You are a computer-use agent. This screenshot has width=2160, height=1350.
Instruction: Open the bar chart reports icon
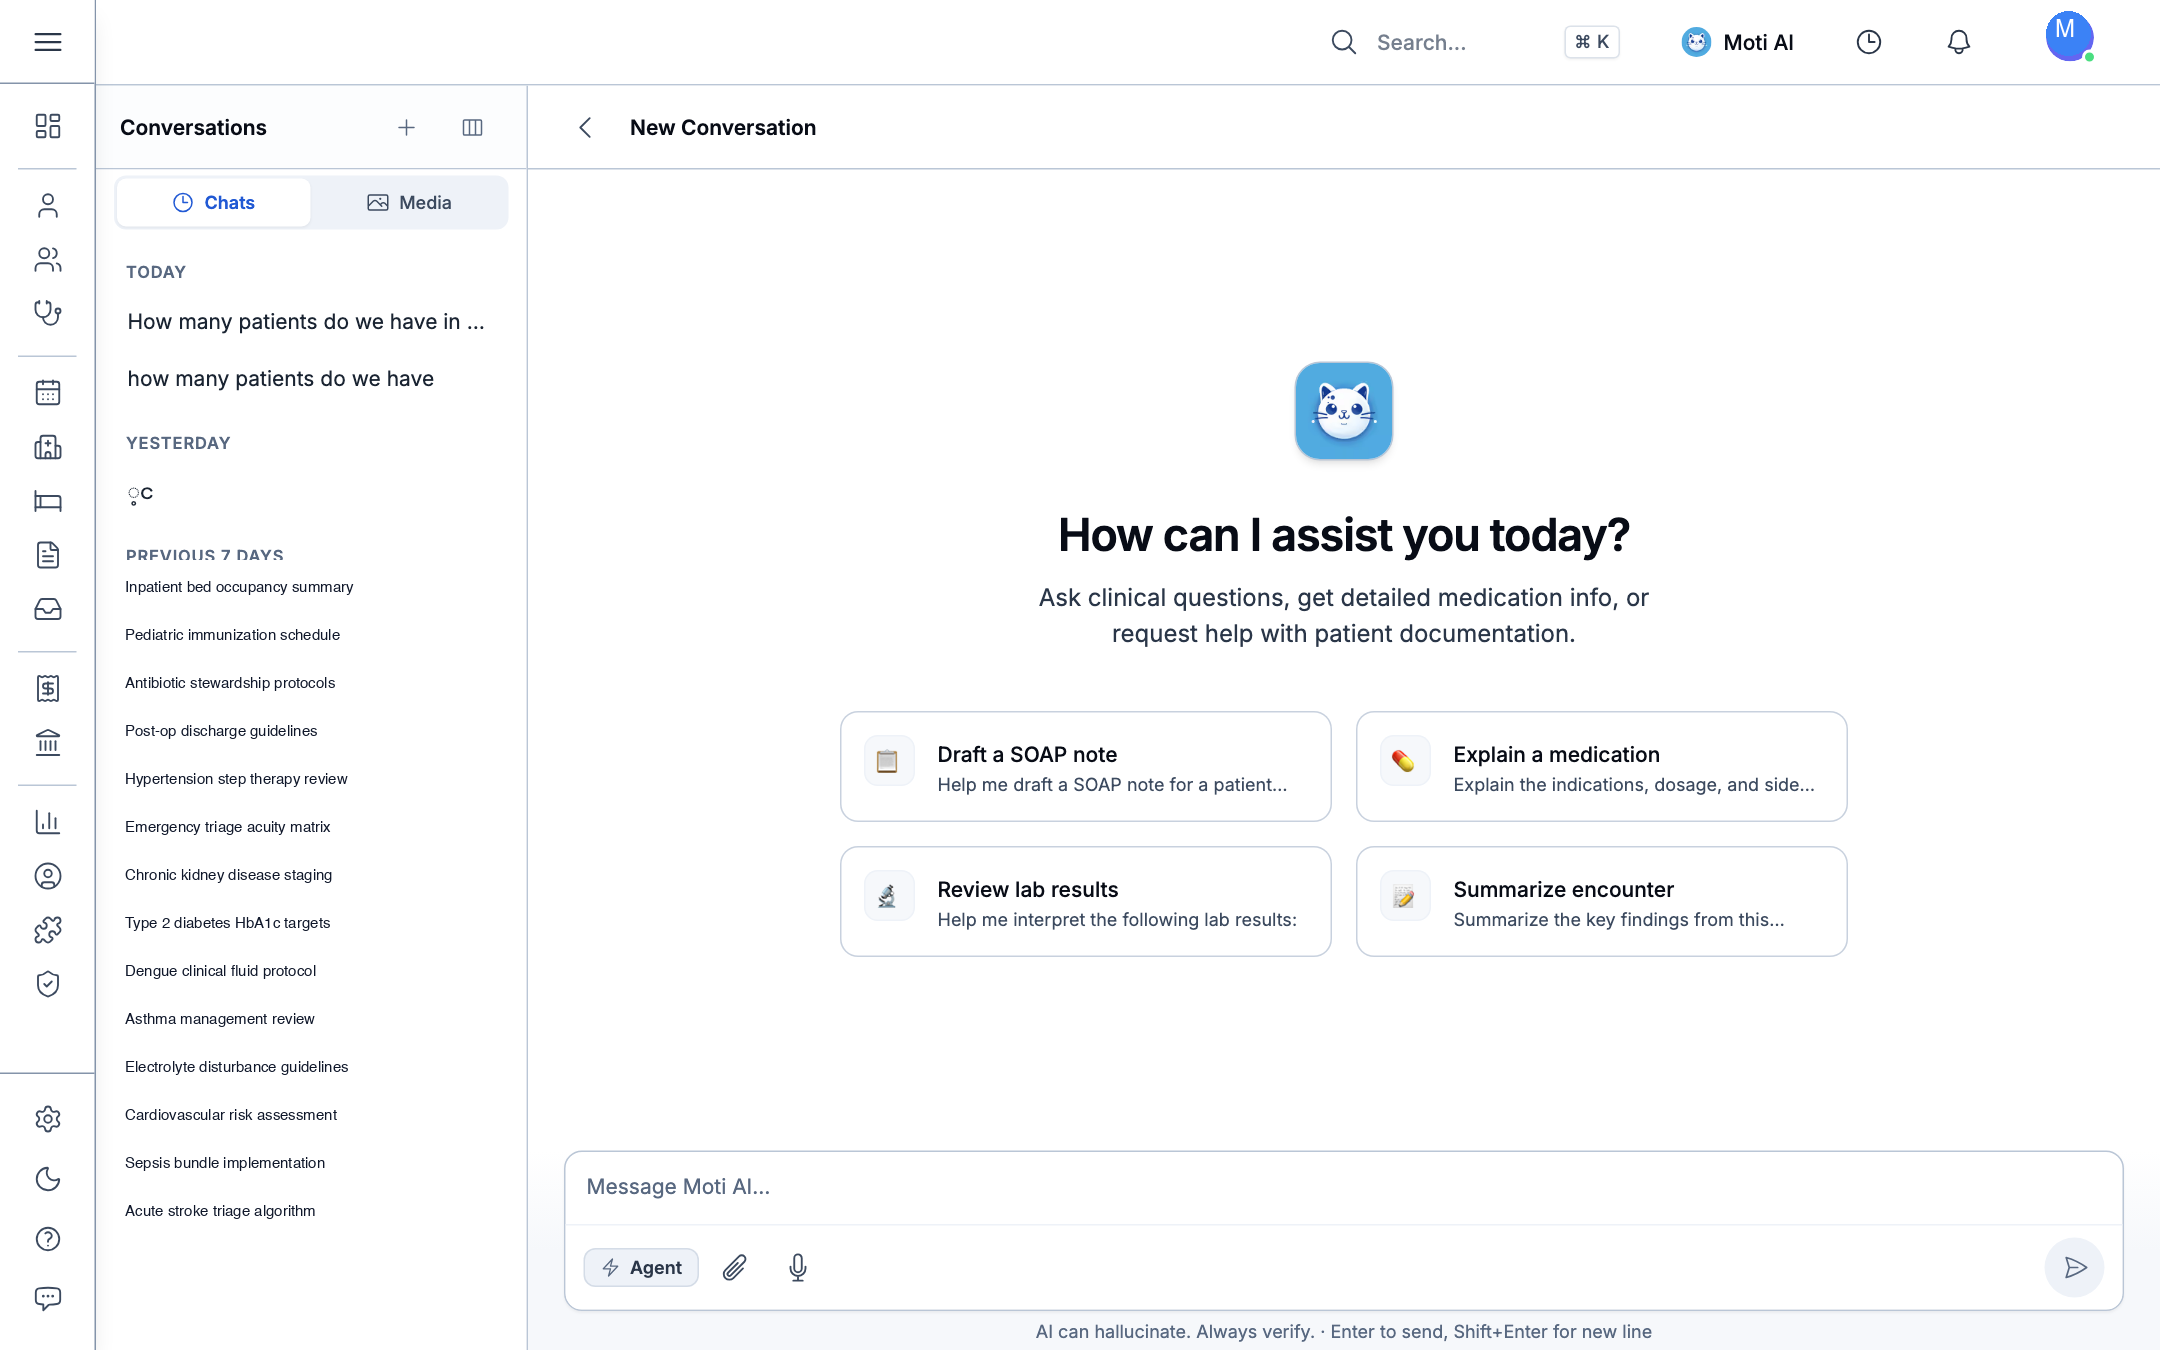pos(47,822)
